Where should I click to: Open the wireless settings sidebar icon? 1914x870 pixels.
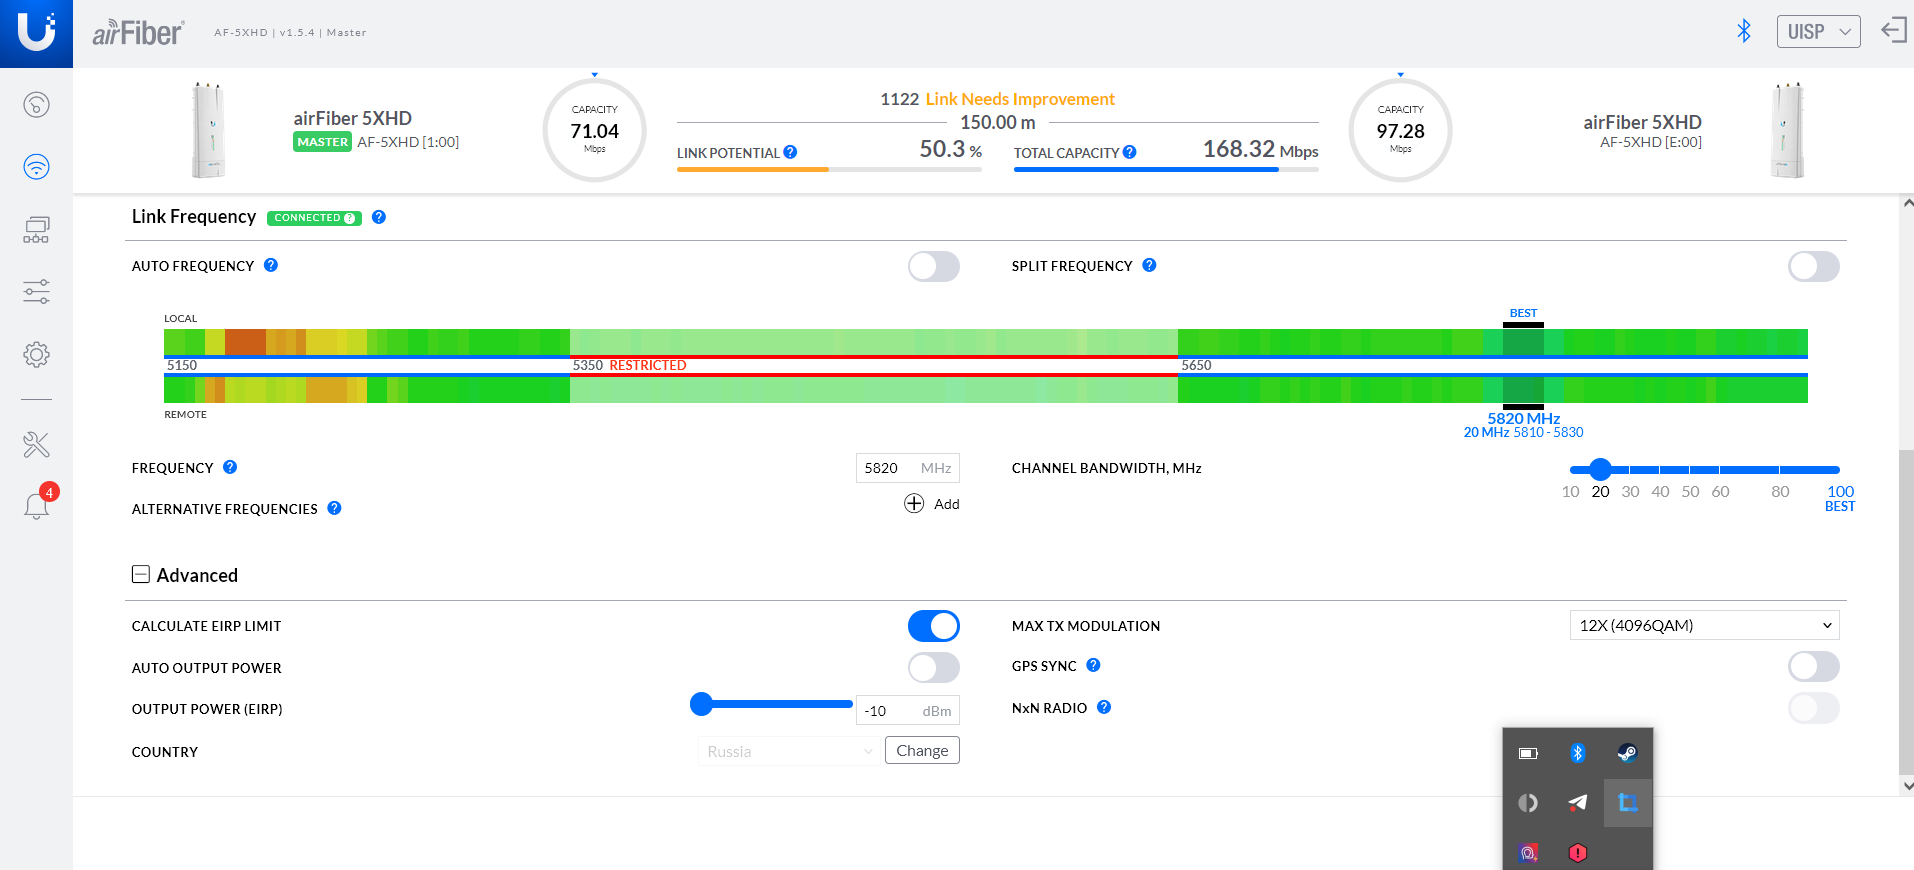[x=36, y=167]
